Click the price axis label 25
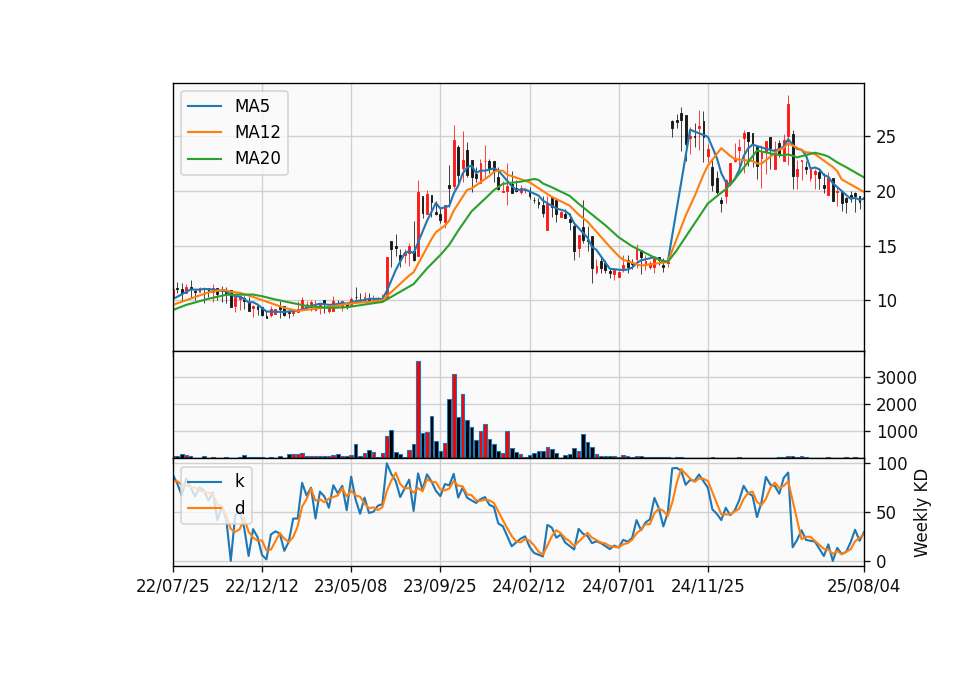 tap(886, 137)
